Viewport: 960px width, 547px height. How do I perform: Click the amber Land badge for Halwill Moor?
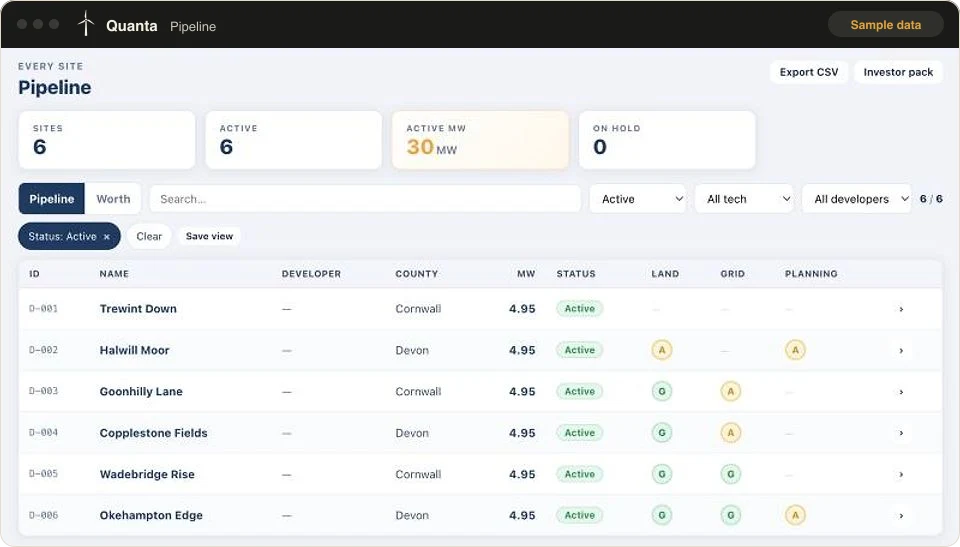[x=661, y=350]
